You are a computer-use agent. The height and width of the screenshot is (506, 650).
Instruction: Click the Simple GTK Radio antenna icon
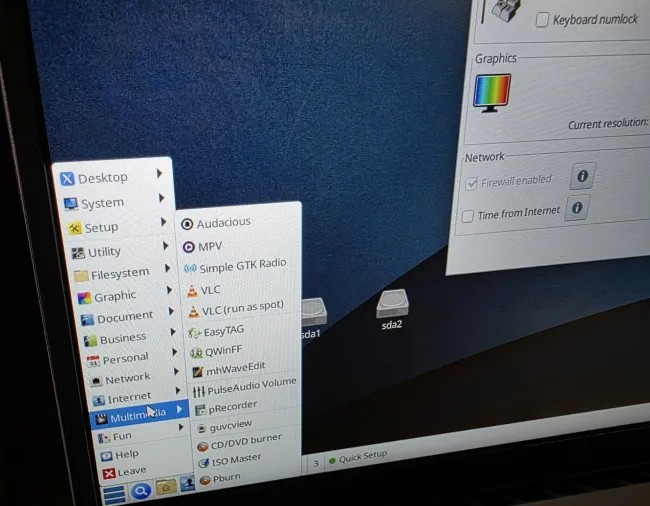click(x=190, y=269)
